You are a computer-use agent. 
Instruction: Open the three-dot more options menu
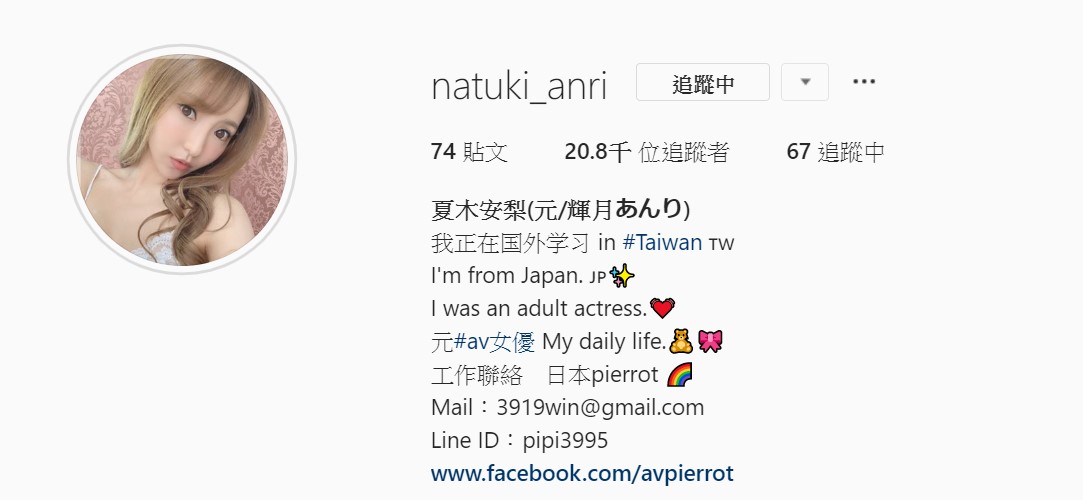863,81
